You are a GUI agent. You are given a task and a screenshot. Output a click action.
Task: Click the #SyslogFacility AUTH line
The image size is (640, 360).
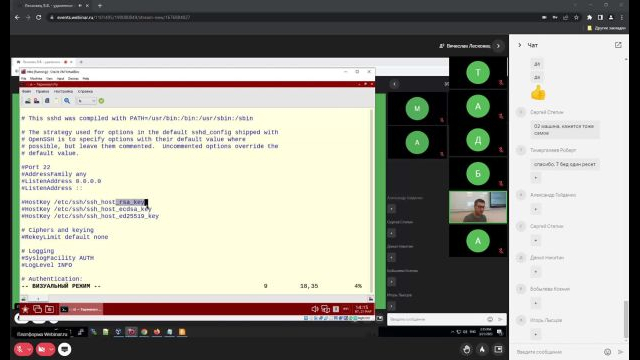tap(58, 258)
